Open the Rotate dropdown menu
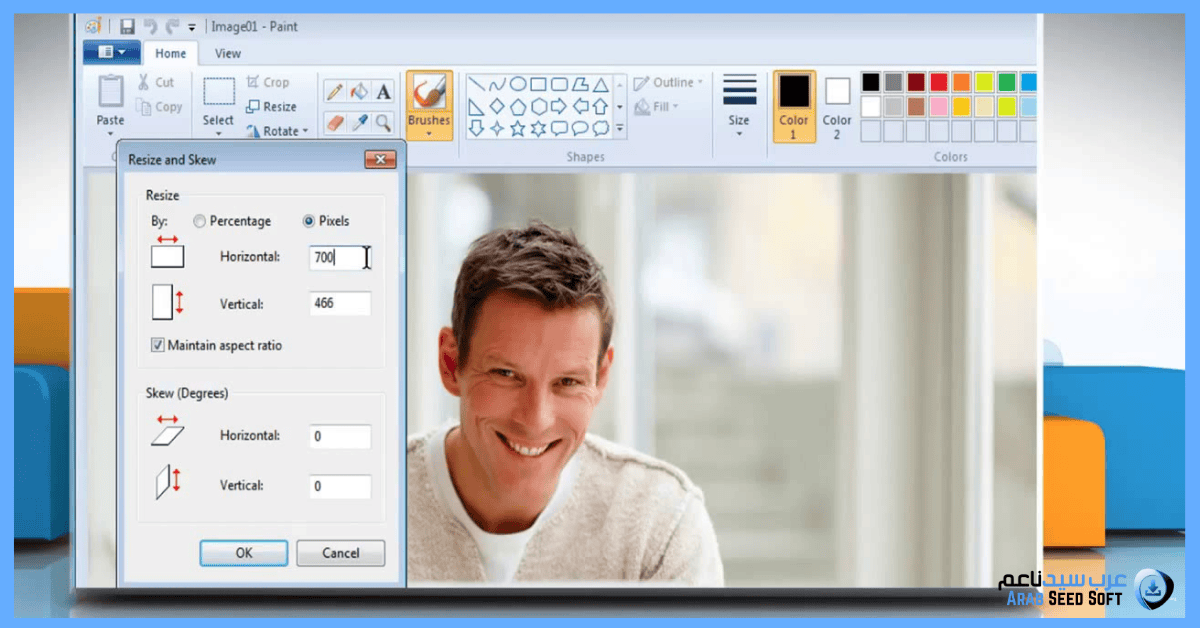1200x628 pixels. (272, 131)
